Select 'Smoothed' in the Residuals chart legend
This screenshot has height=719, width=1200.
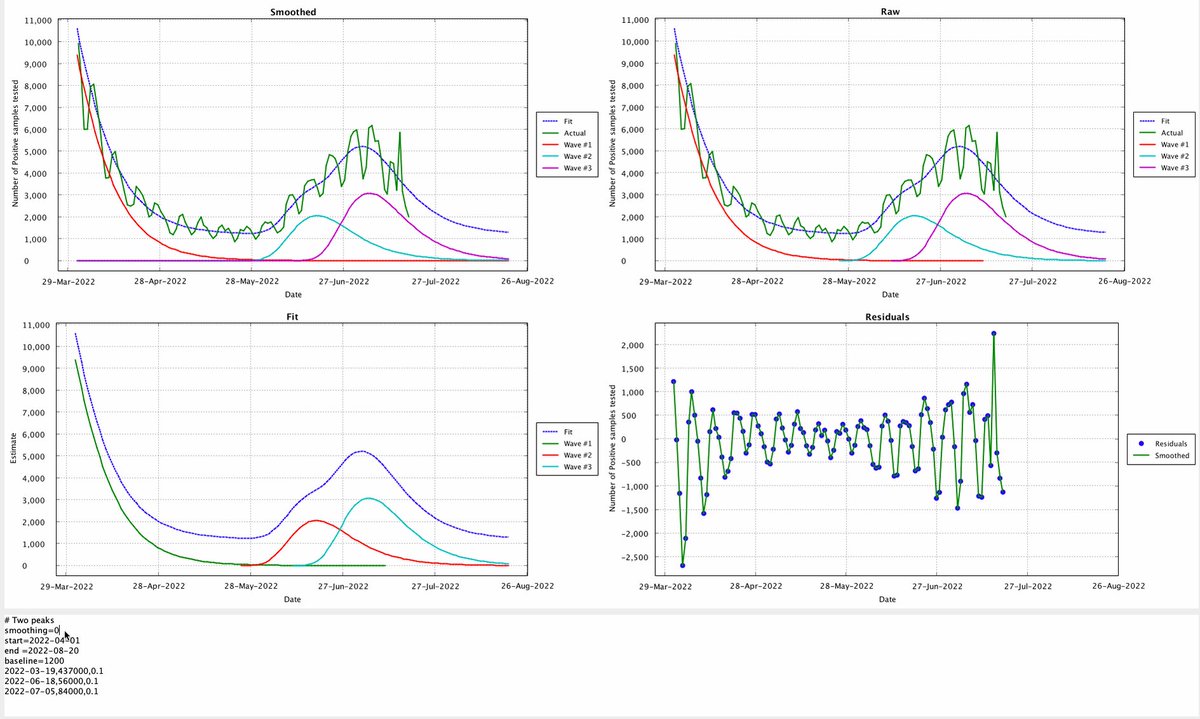[1172, 454]
